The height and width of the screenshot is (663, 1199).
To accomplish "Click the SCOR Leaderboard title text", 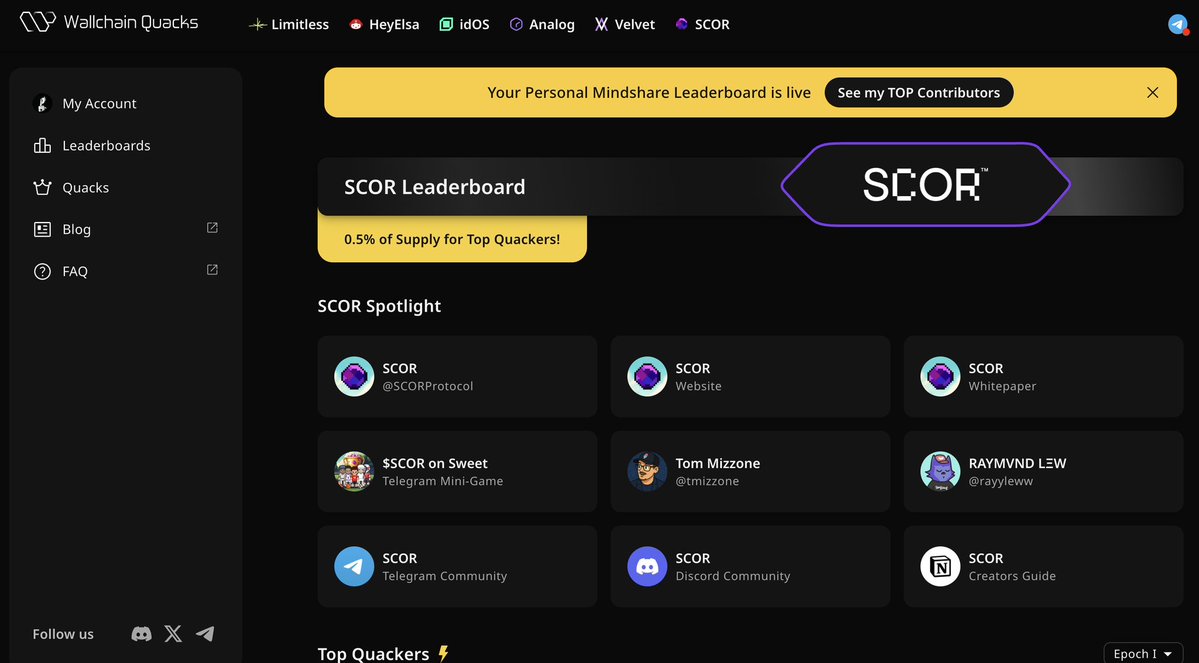I will click(434, 187).
